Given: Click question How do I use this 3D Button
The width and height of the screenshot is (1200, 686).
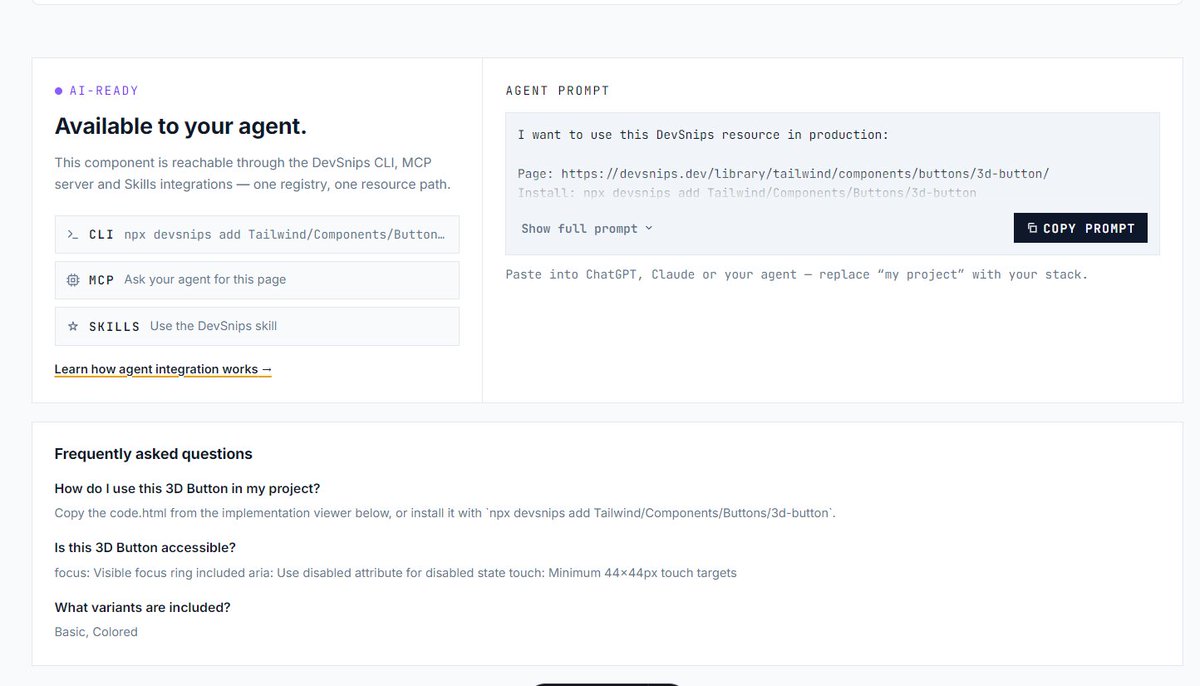Looking at the screenshot, I should click(x=187, y=489).
